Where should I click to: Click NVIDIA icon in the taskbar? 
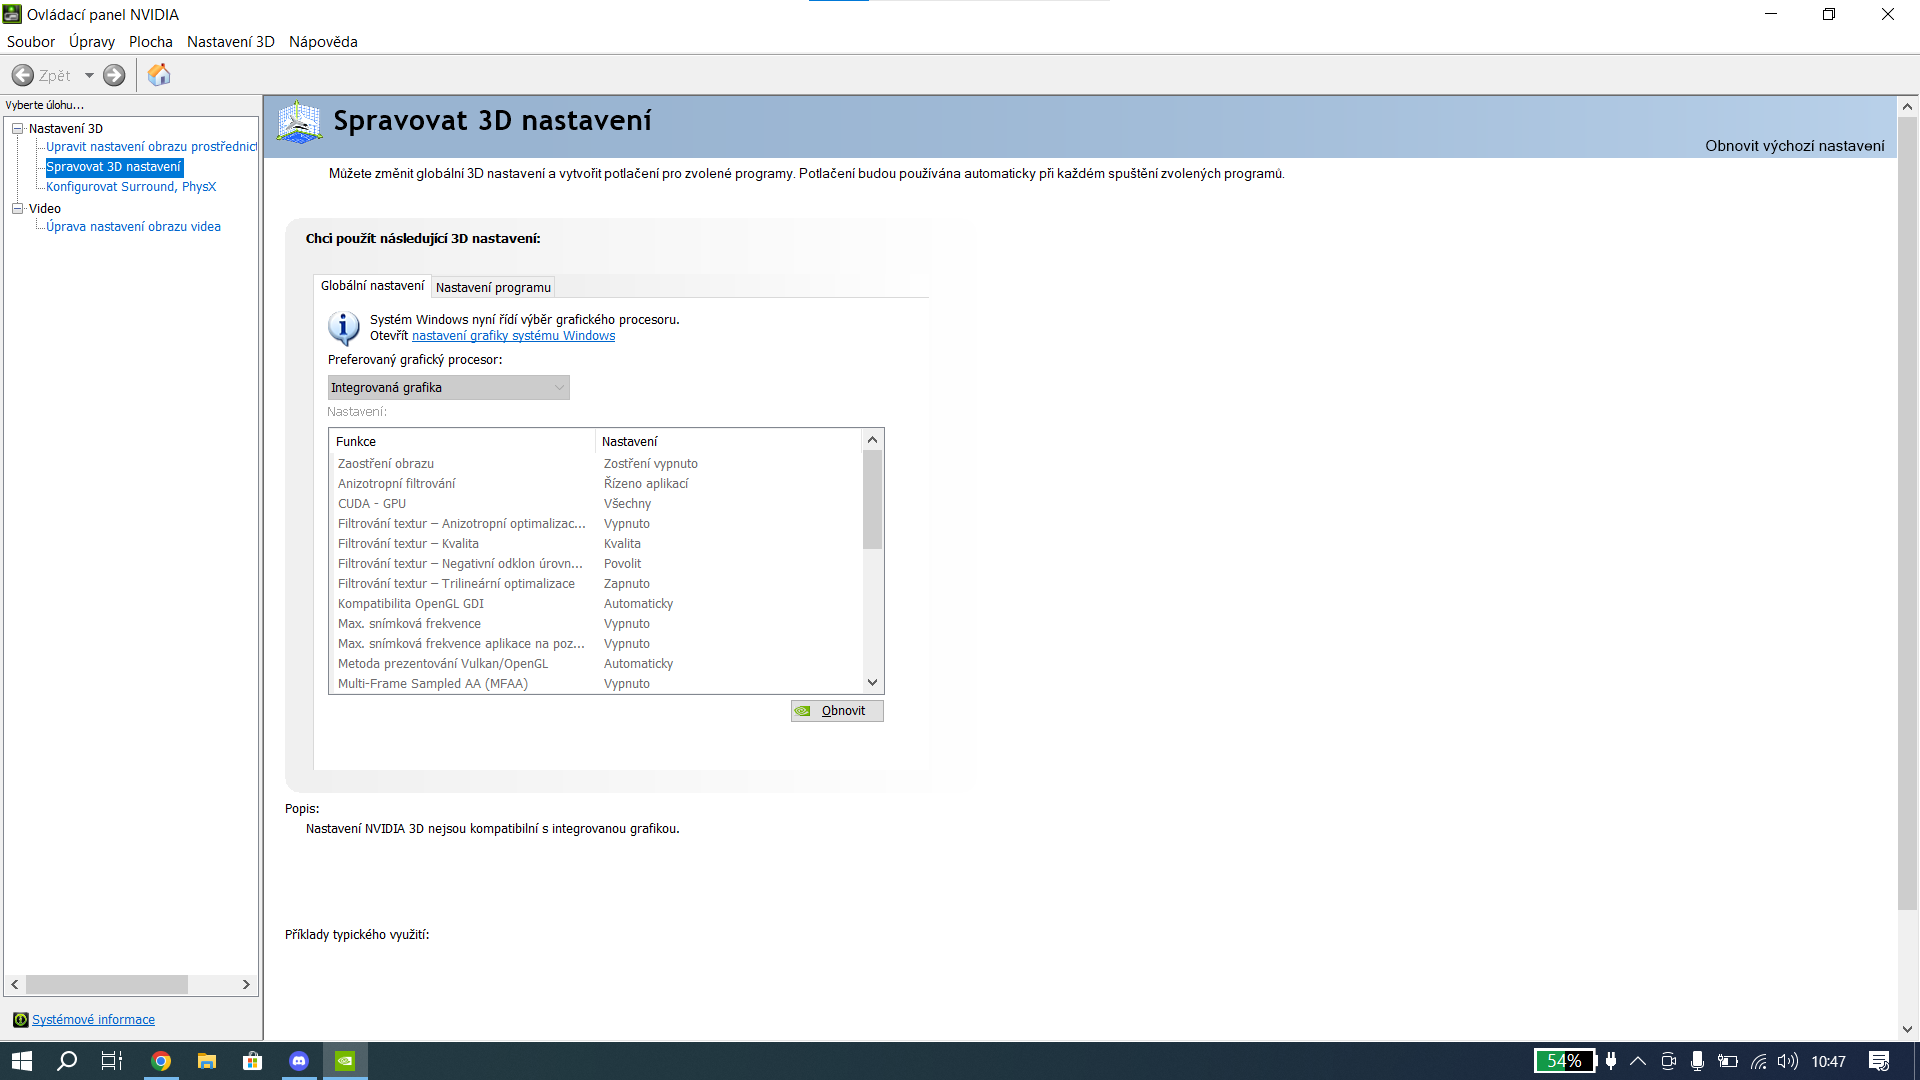345,1061
